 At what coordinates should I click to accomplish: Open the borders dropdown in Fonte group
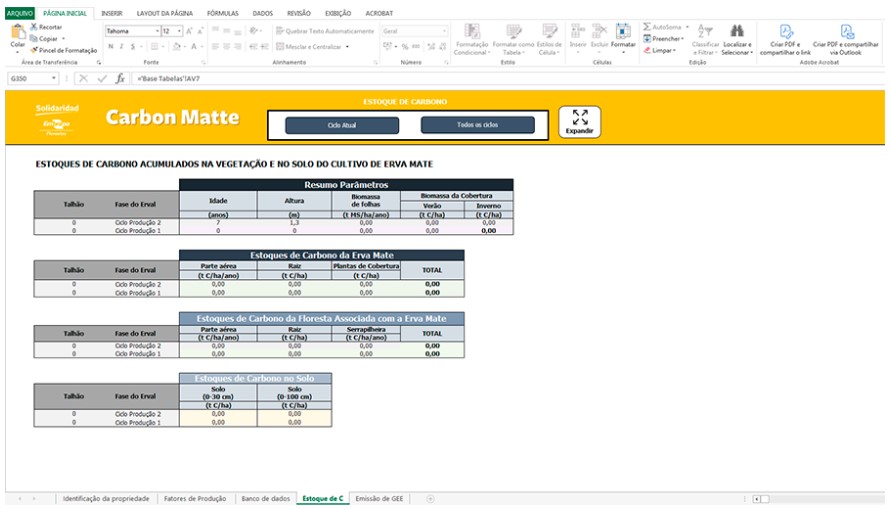click(x=163, y=47)
